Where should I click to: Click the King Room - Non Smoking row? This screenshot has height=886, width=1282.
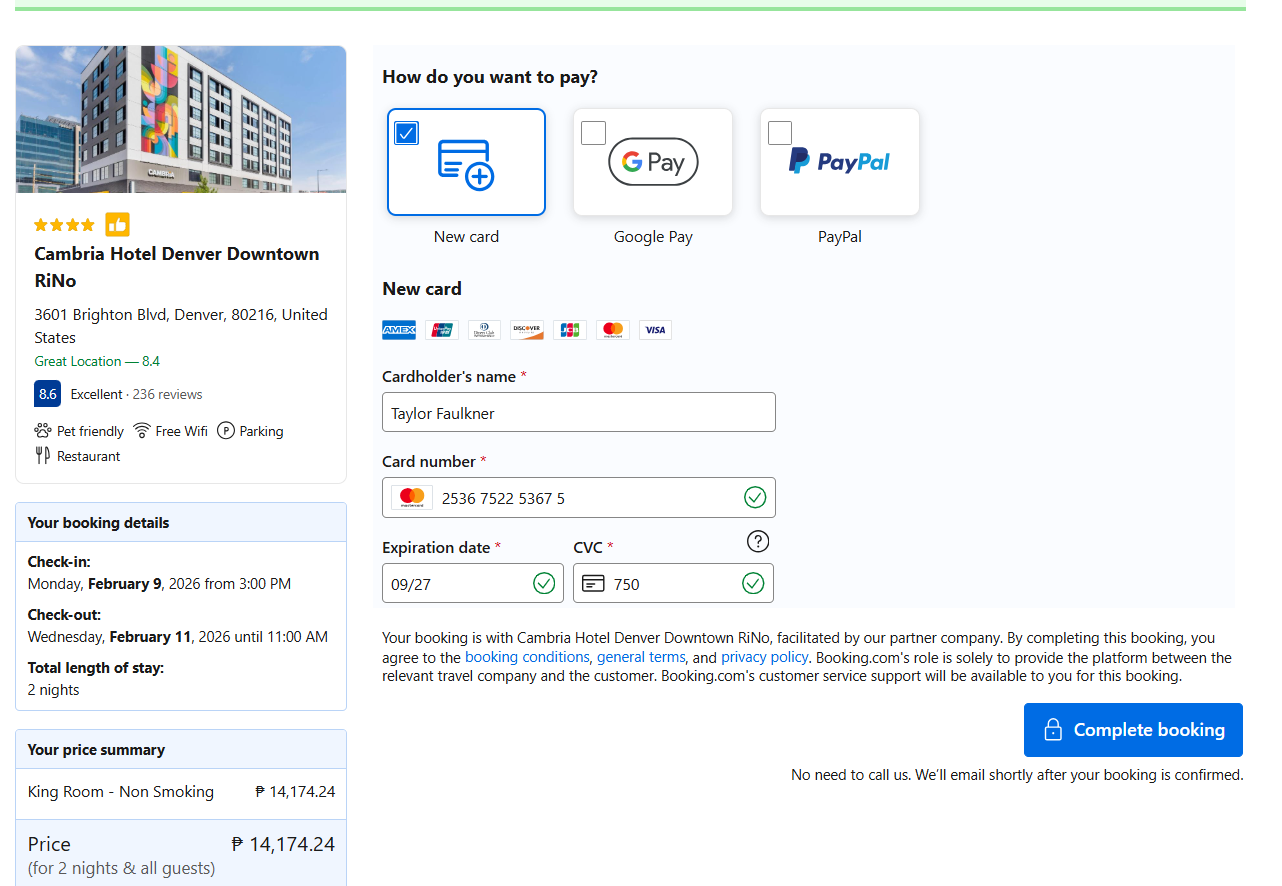tap(181, 792)
